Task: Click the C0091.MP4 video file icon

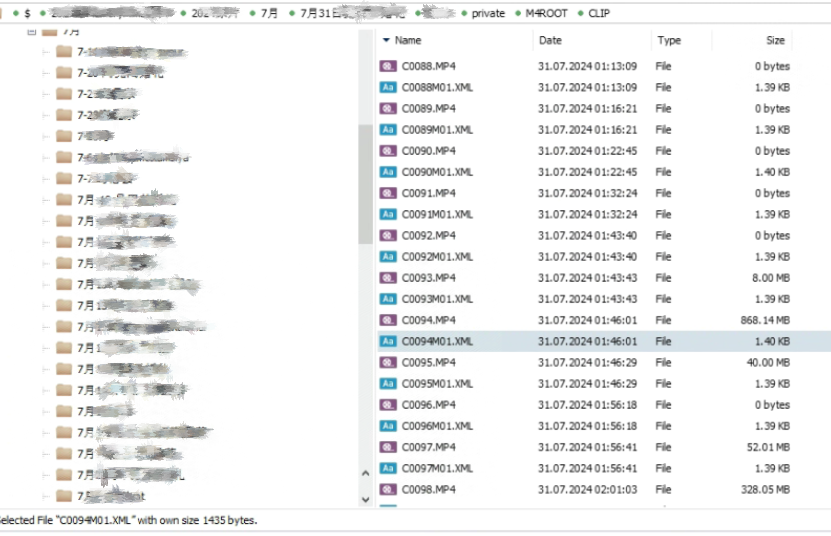Action: click(388, 194)
